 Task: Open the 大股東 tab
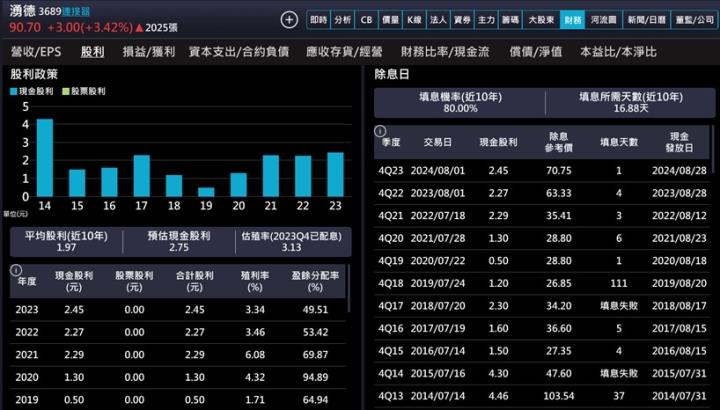tap(541, 20)
